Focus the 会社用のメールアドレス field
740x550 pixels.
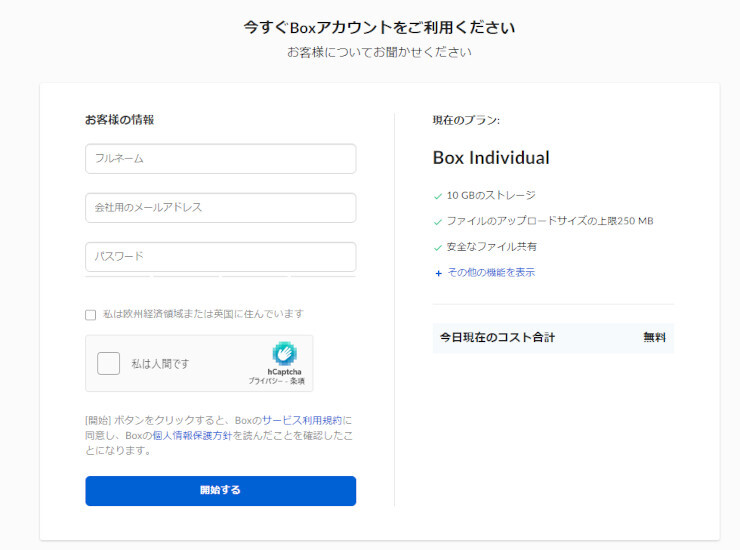(x=220, y=207)
